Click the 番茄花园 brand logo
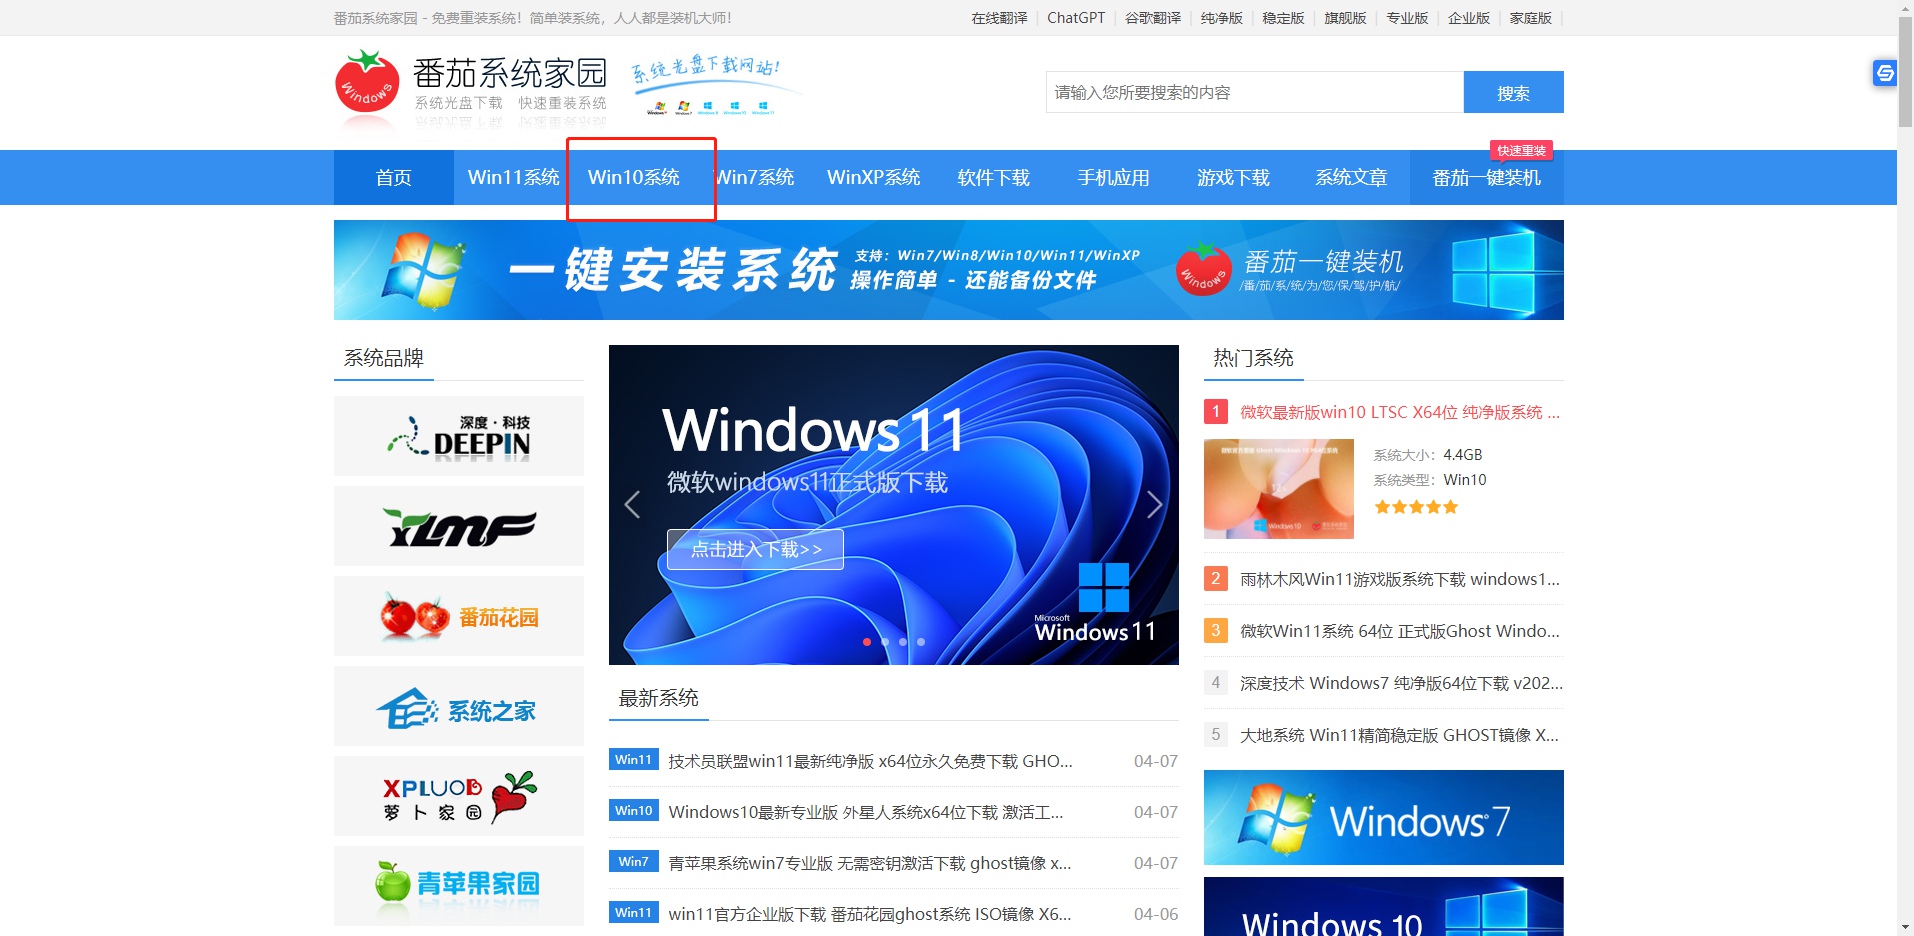 pos(458,615)
